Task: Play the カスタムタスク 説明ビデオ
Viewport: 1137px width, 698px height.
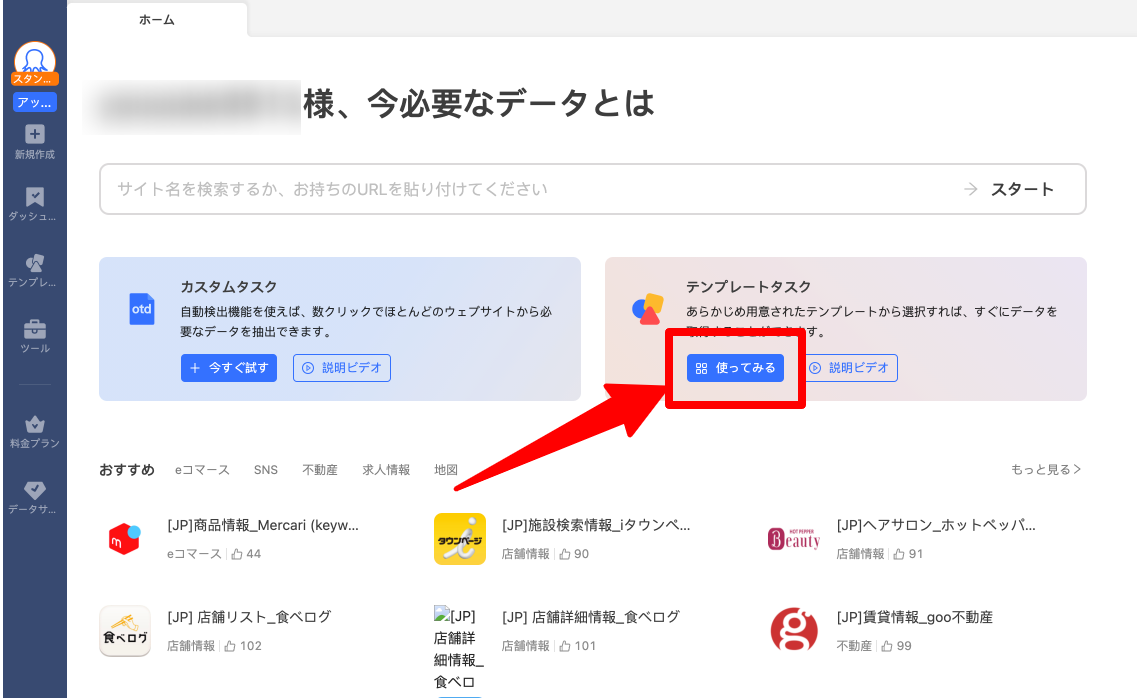Action: (x=342, y=368)
